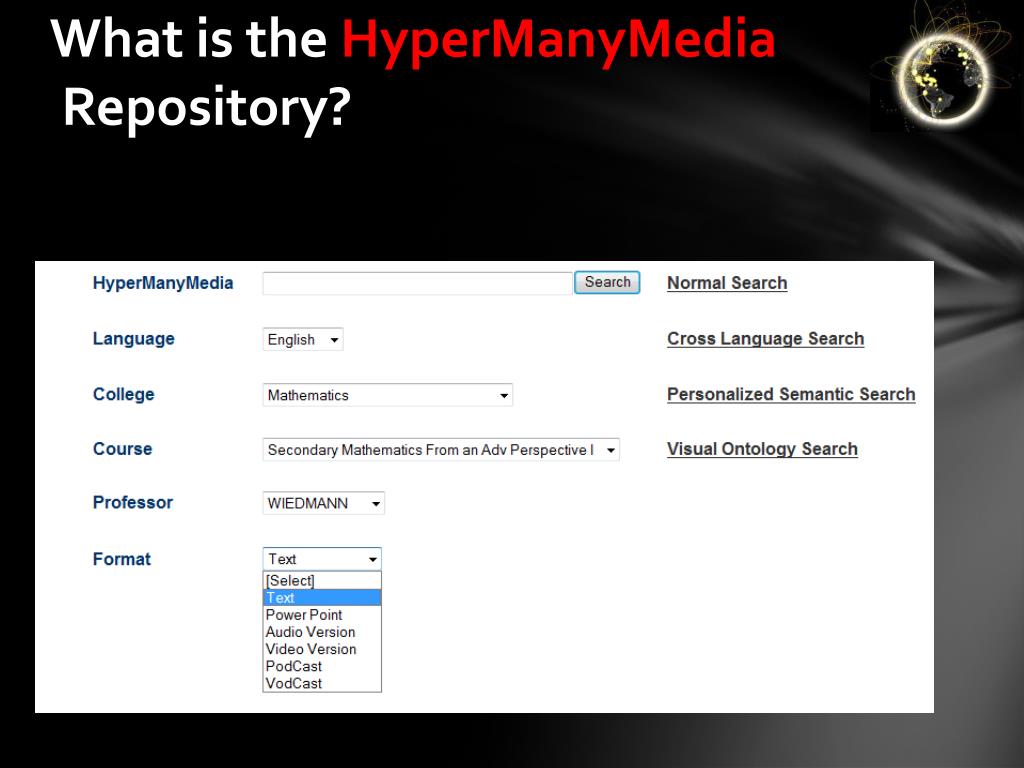This screenshot has height=768, width=1024.
Task: Click the Search button
Action: click(x=607, y=282)
